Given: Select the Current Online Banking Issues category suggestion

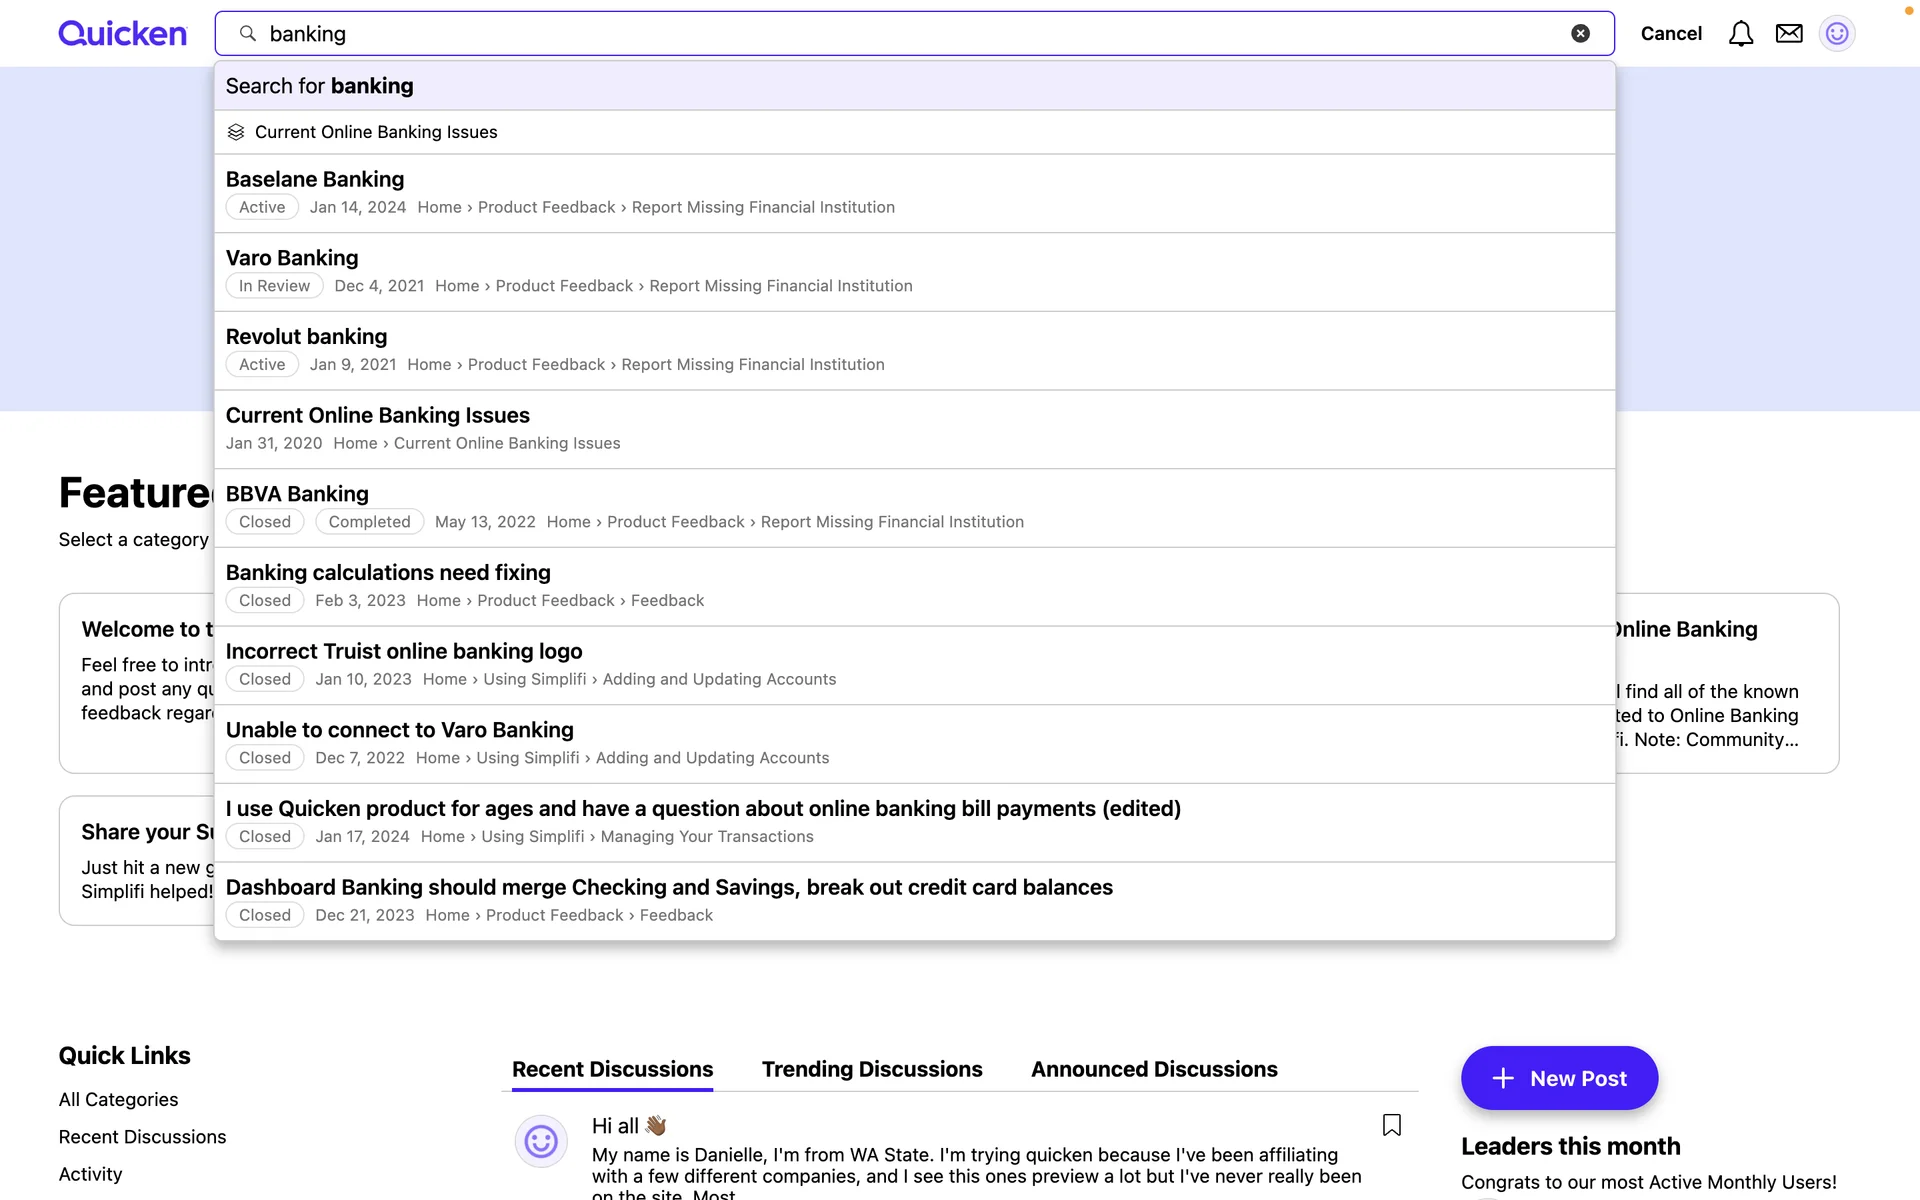Looking at the screenshot, I should tap(376, 132).
